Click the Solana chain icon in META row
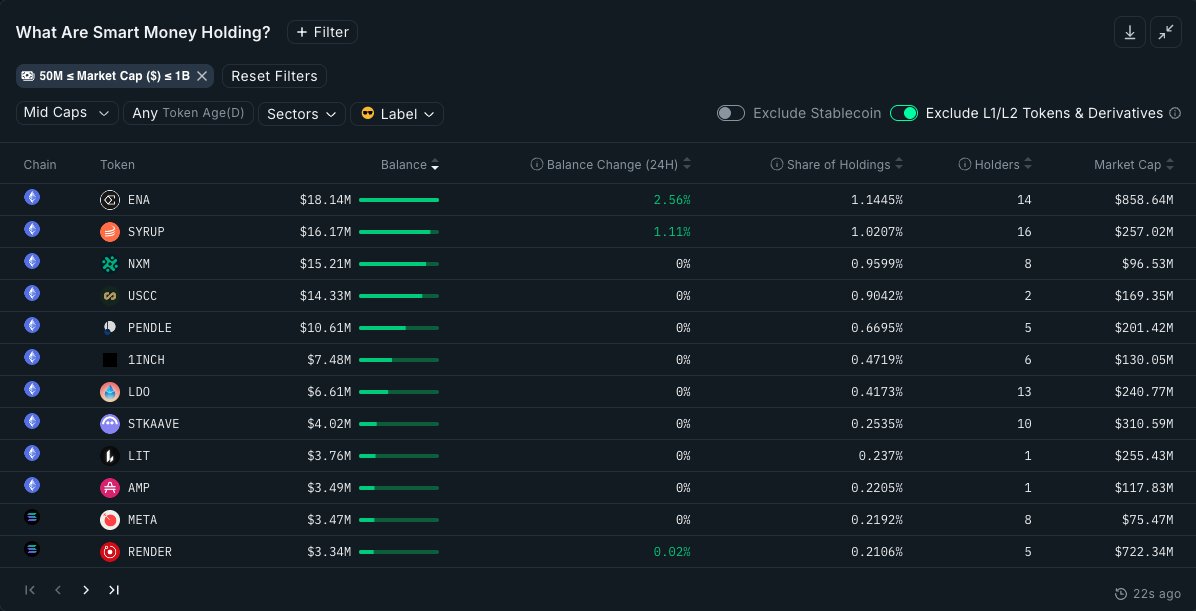Screen dimensions: 1196x611 coord(32,519)
